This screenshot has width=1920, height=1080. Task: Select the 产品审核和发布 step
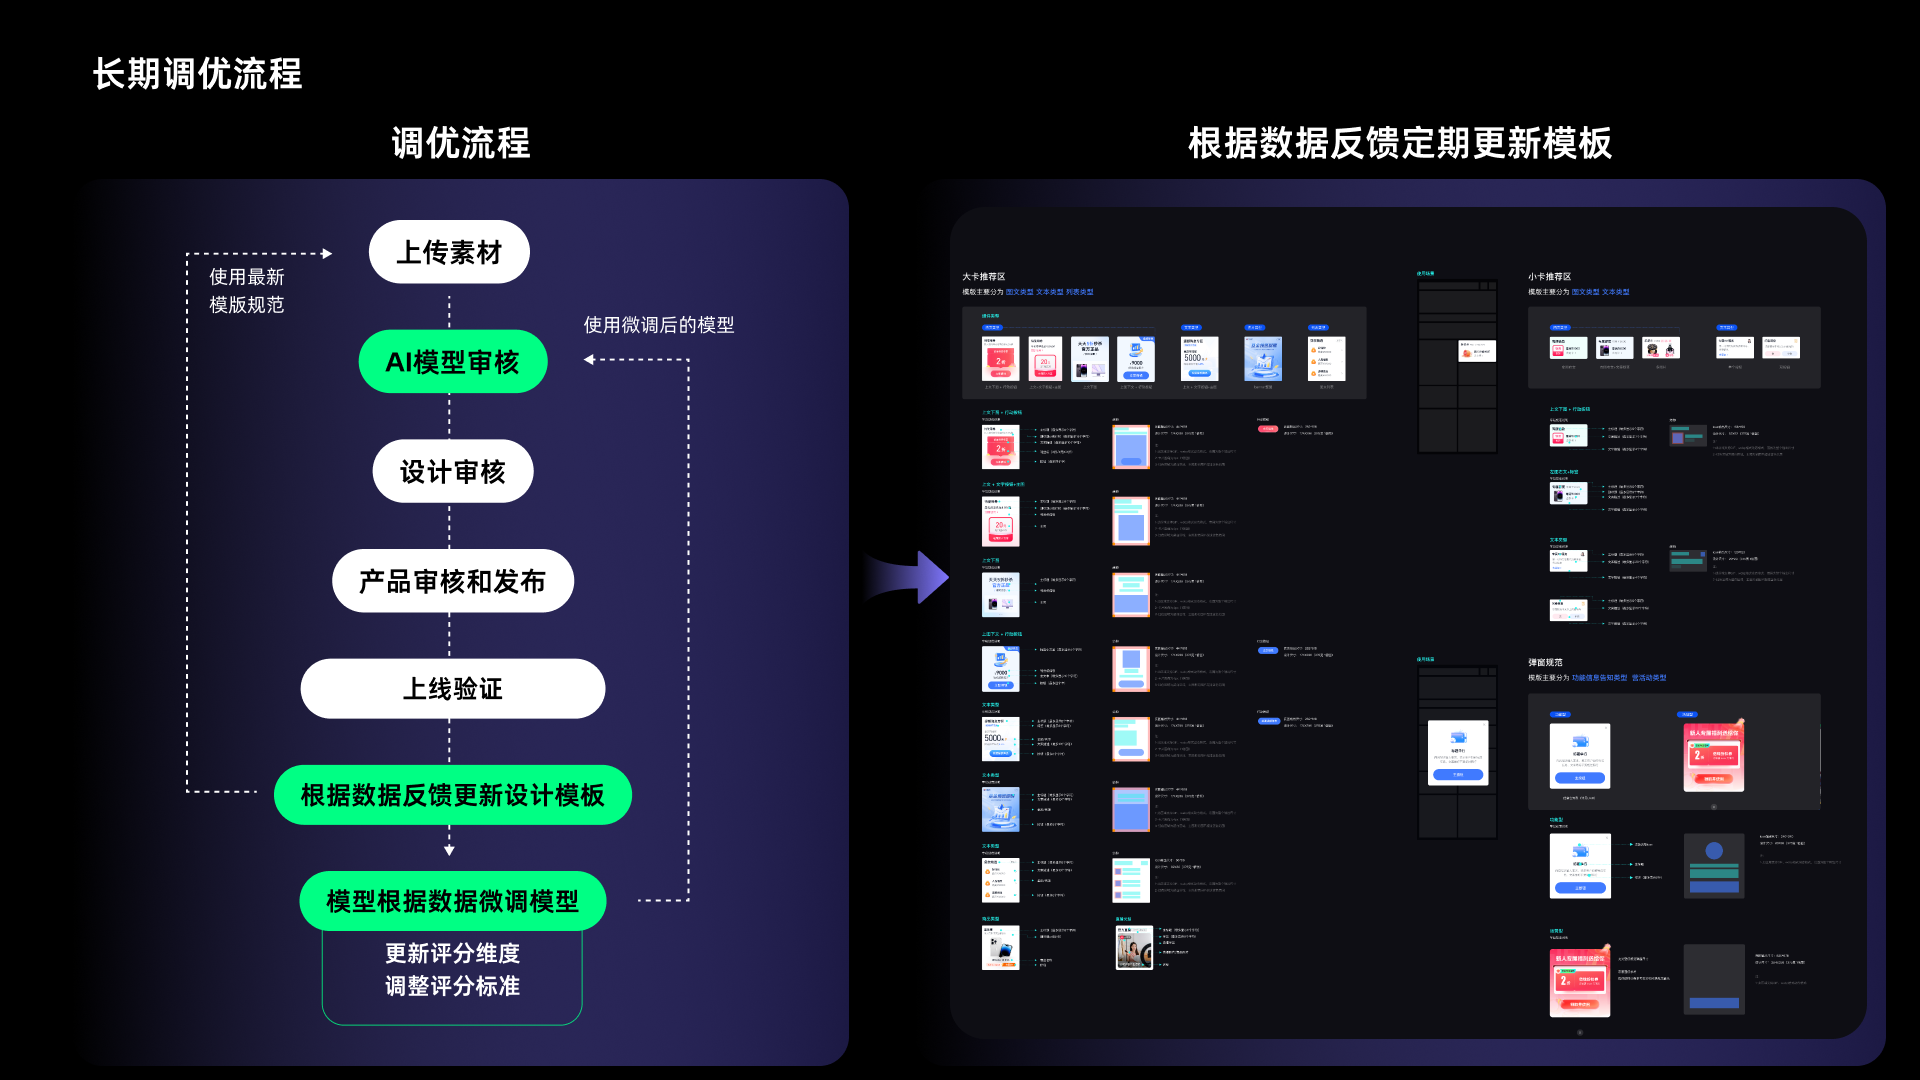452,581
